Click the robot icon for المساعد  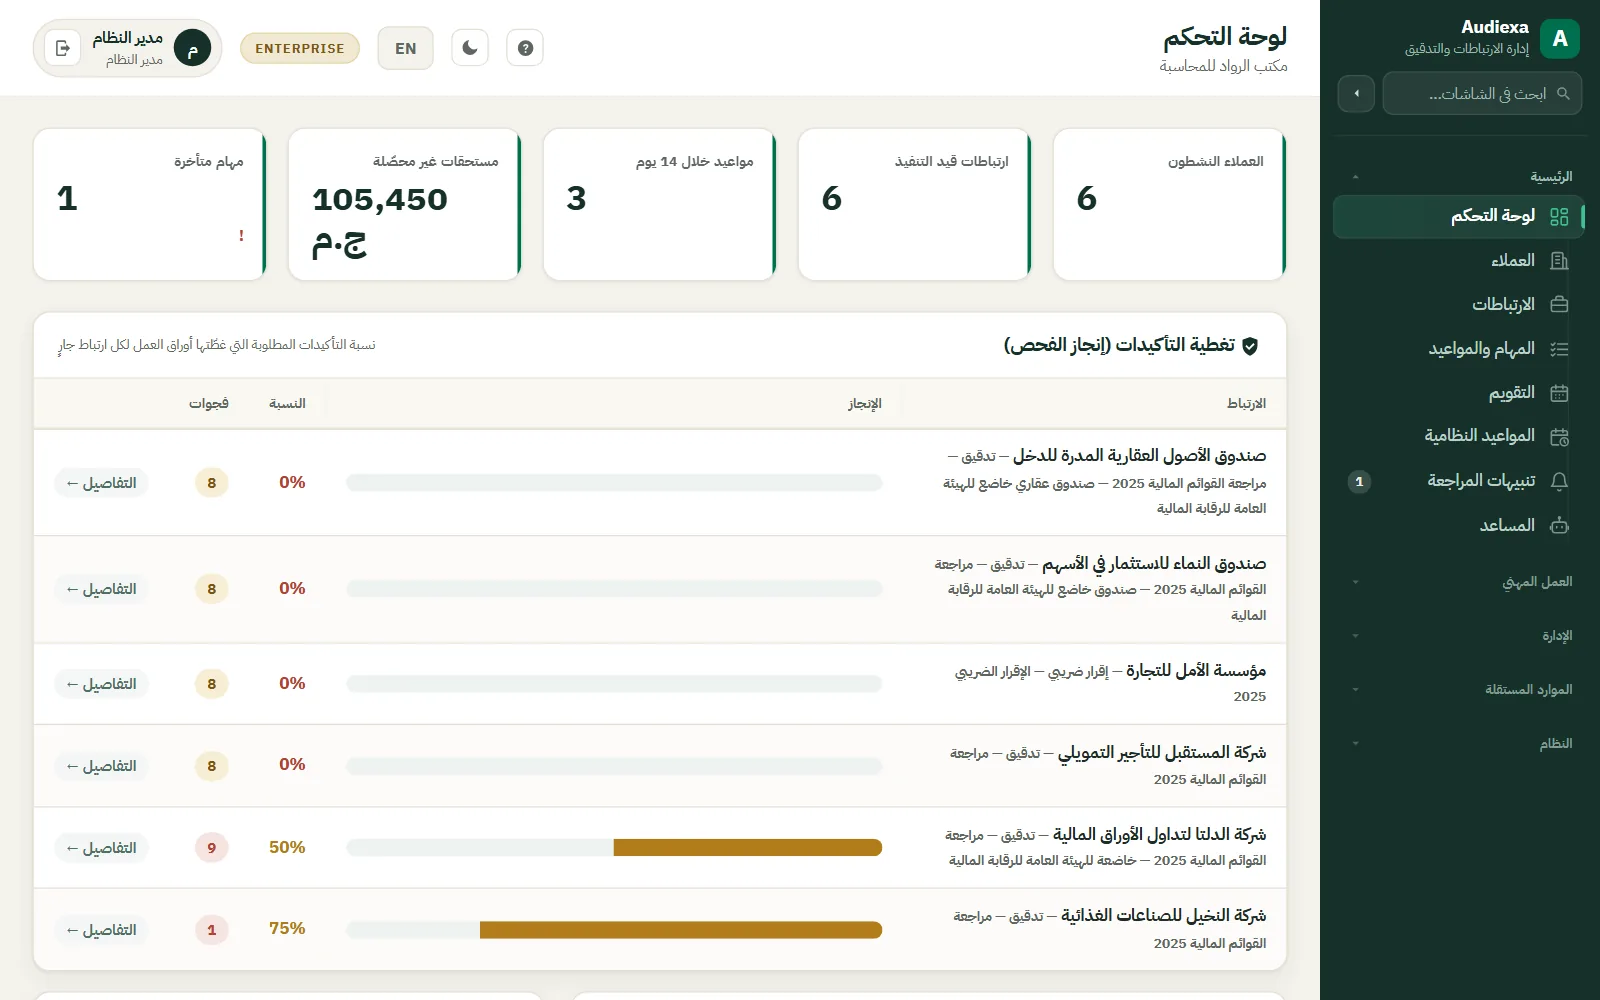pos(1559,525)
